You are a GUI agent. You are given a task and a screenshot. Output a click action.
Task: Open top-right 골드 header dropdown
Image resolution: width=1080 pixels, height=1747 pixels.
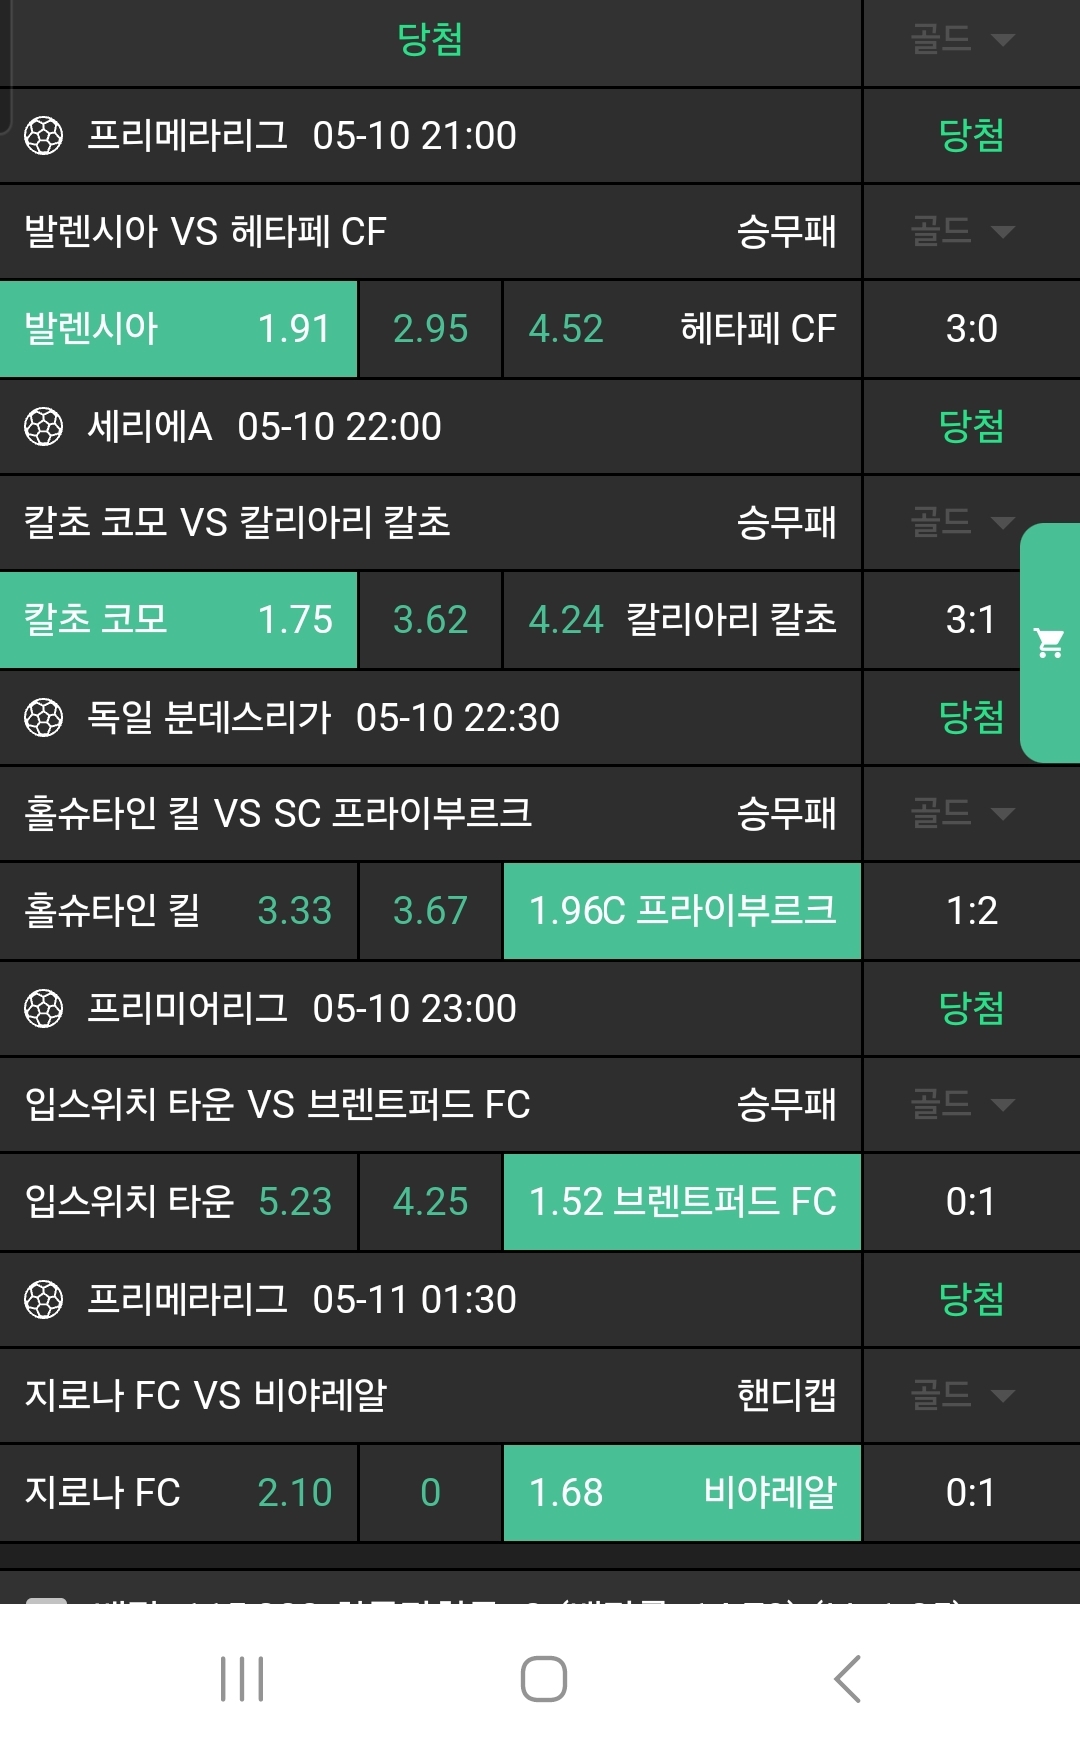pyautogui.click(x=962, y=40)
